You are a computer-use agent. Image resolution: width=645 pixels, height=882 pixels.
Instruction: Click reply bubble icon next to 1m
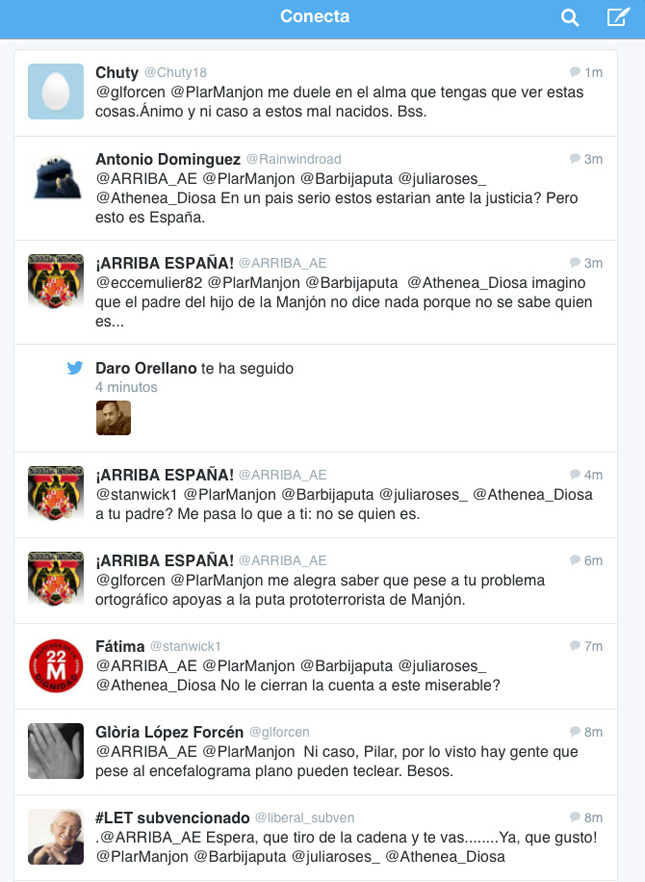point(575,72)
